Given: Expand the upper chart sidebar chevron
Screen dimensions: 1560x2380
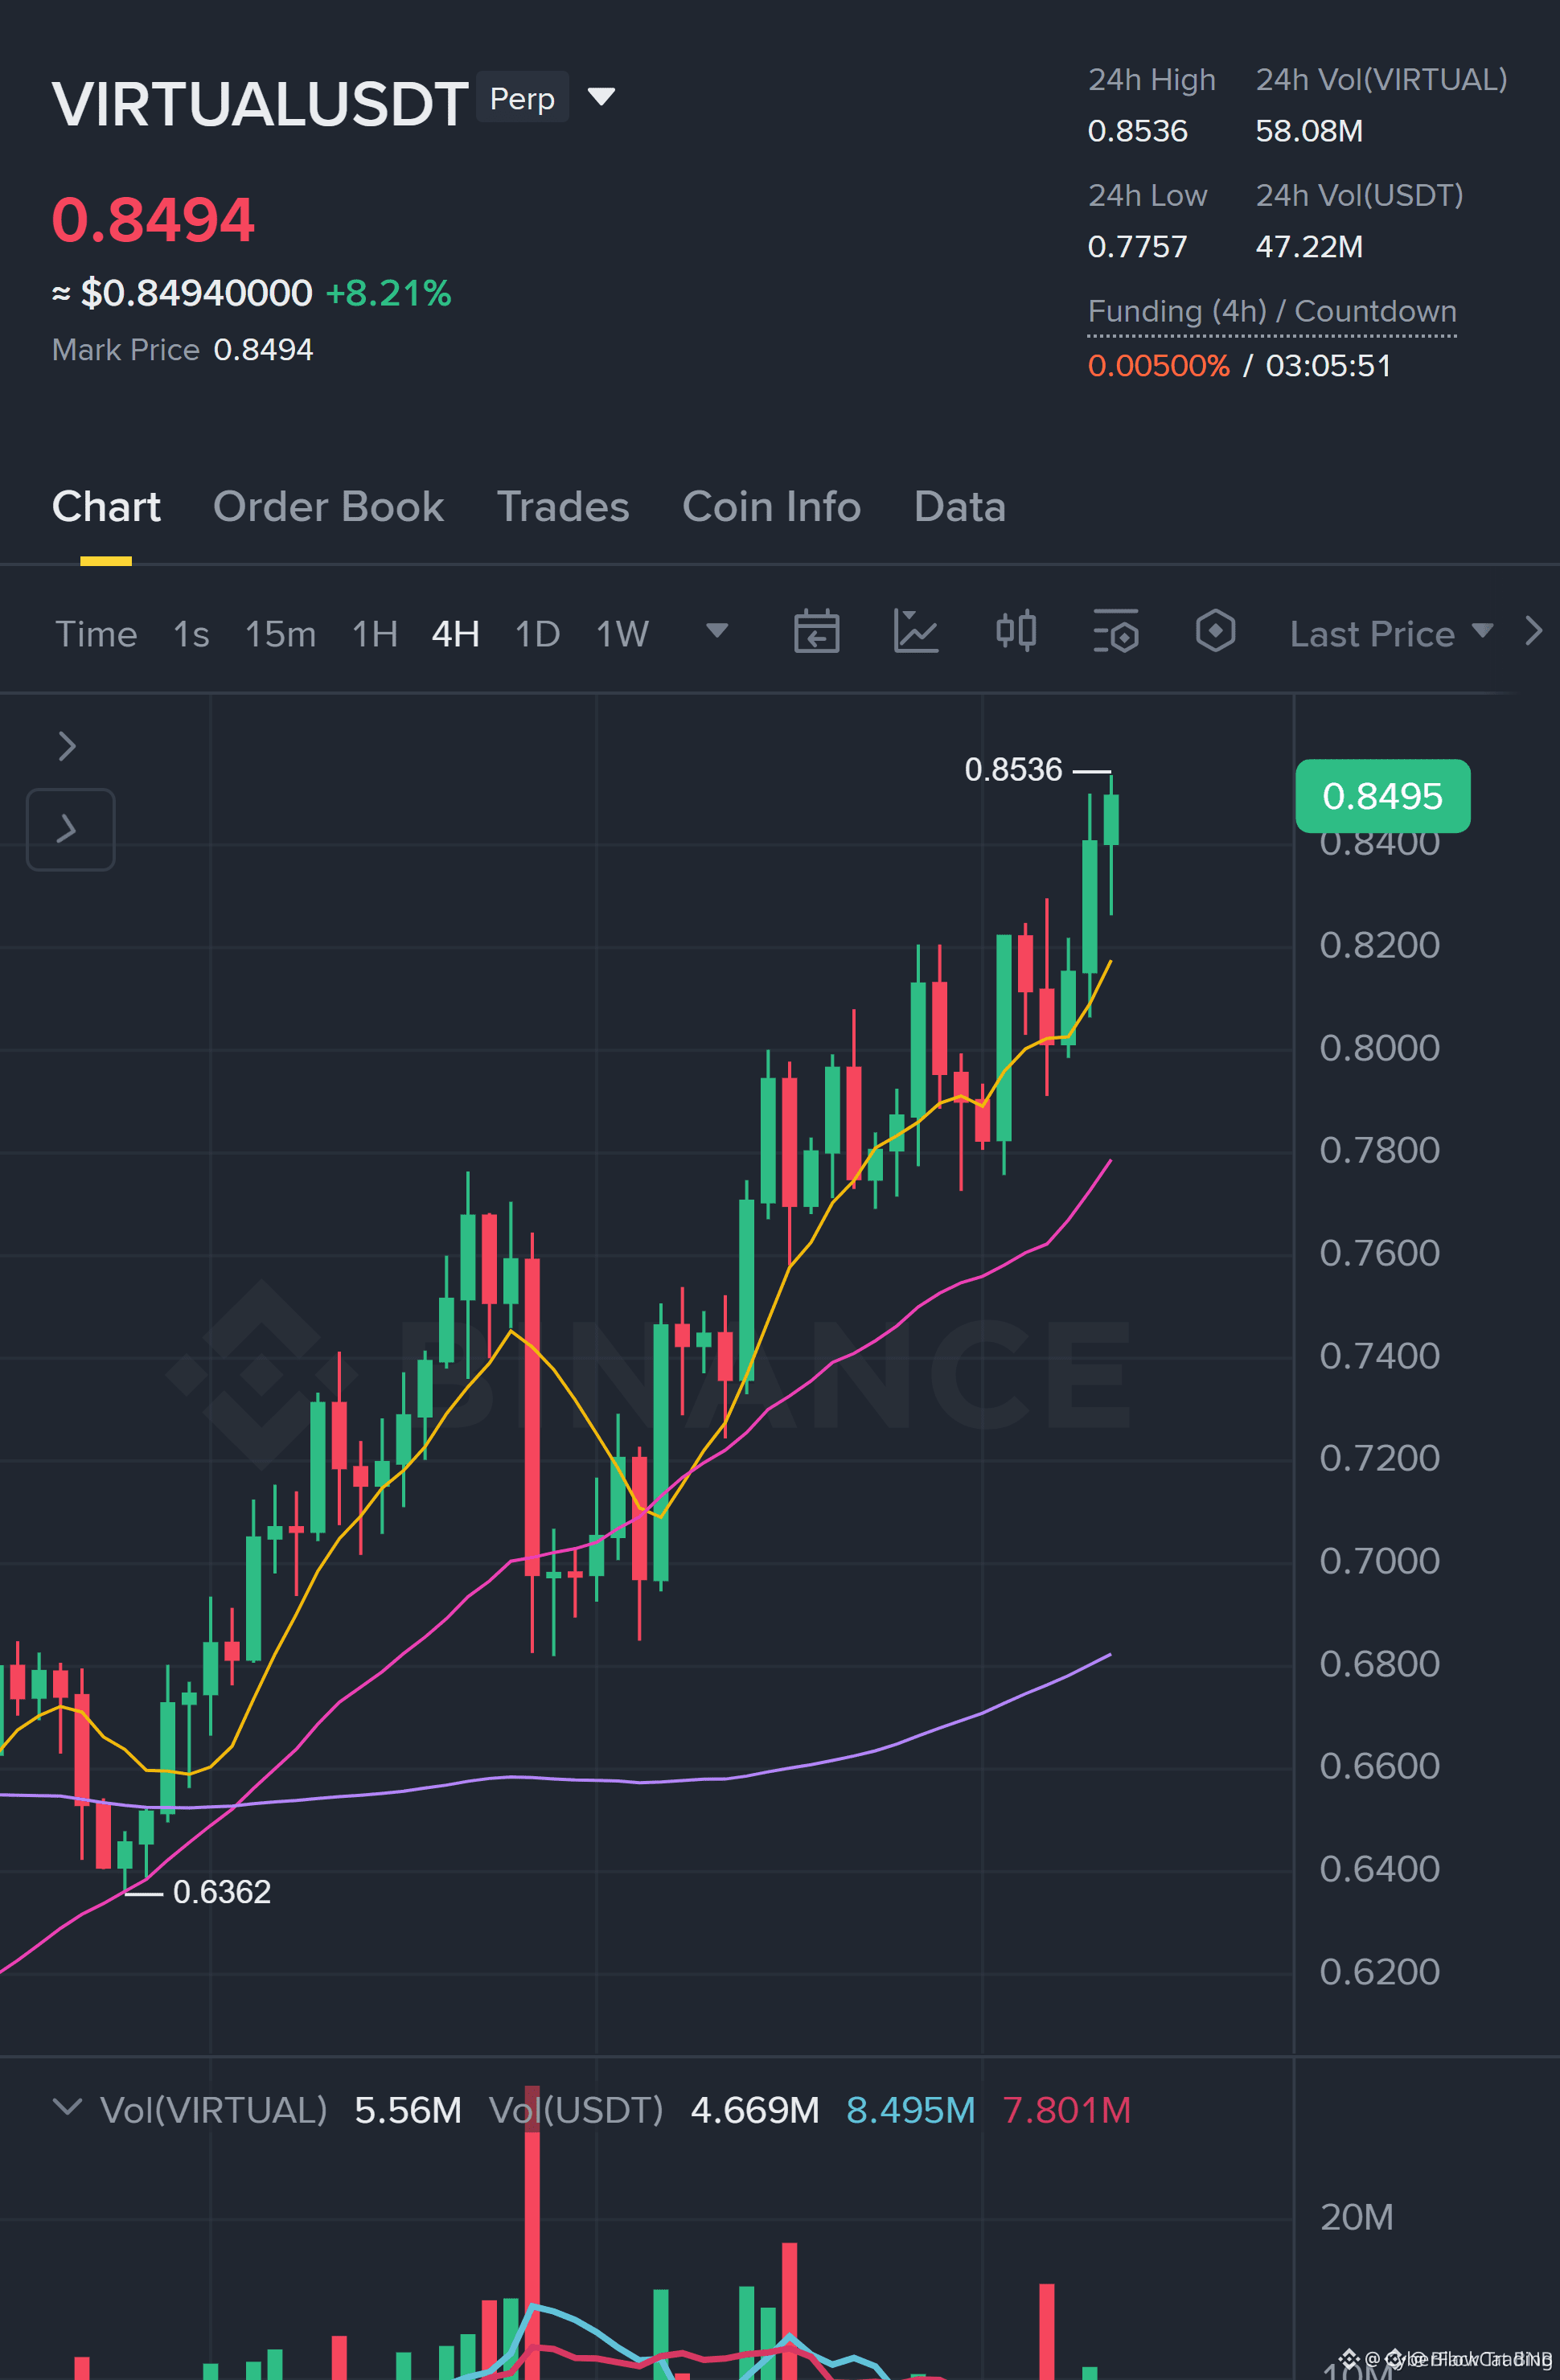Looking at the screenshot, I should click(67, 746).
